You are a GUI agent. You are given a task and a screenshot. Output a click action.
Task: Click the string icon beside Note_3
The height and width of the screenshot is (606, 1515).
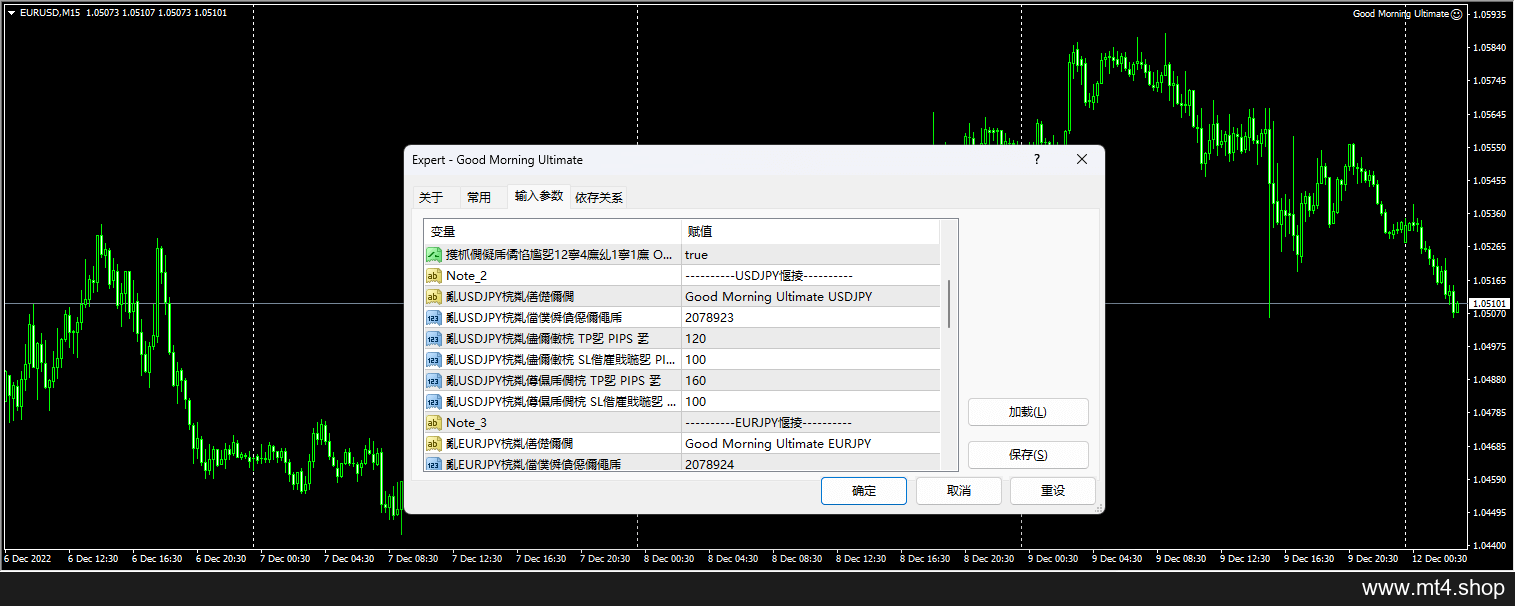[434, 423]
